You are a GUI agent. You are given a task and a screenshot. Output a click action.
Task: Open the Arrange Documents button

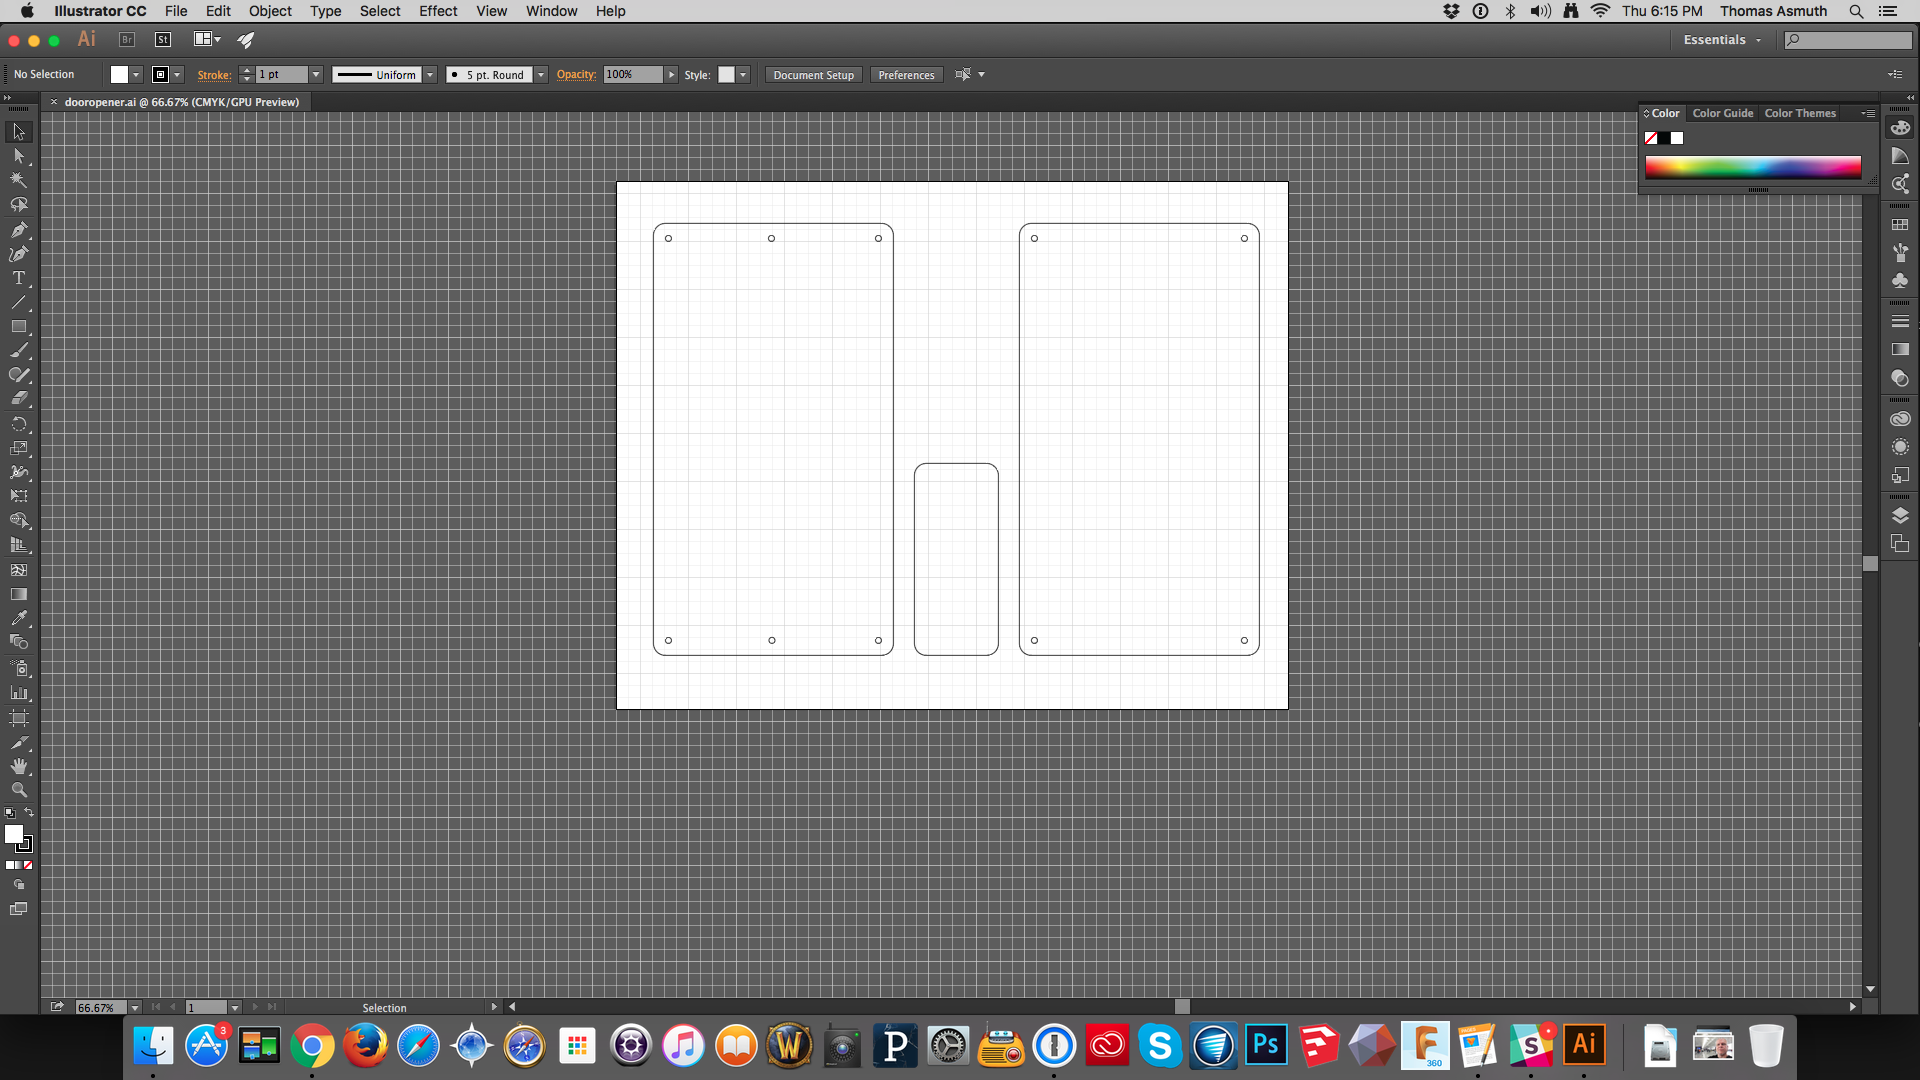tap(207, 39)
